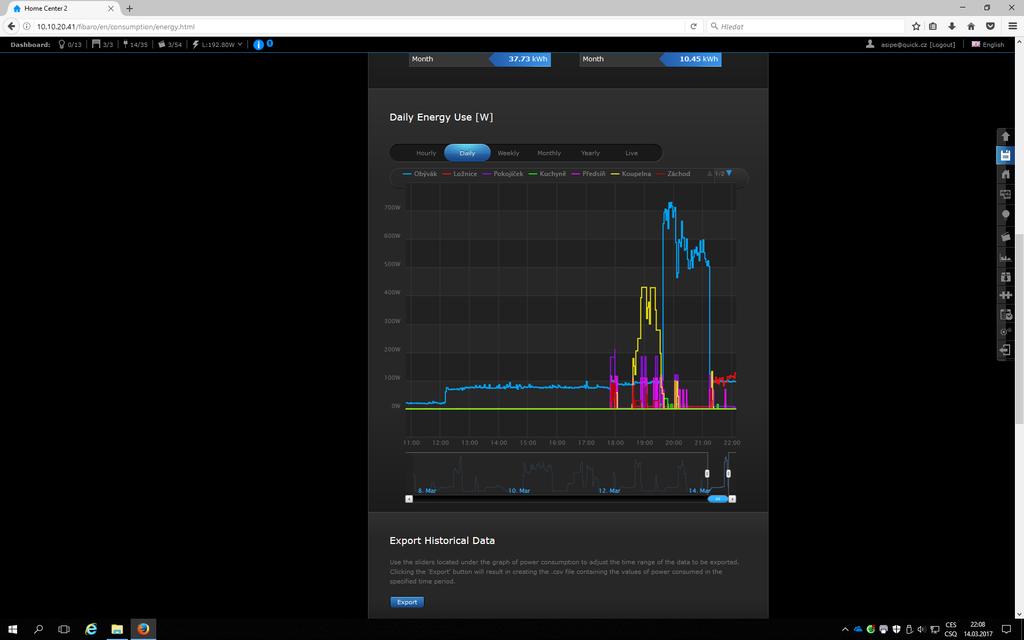Toggle the Koupelna series in the legend

[630, 174]
